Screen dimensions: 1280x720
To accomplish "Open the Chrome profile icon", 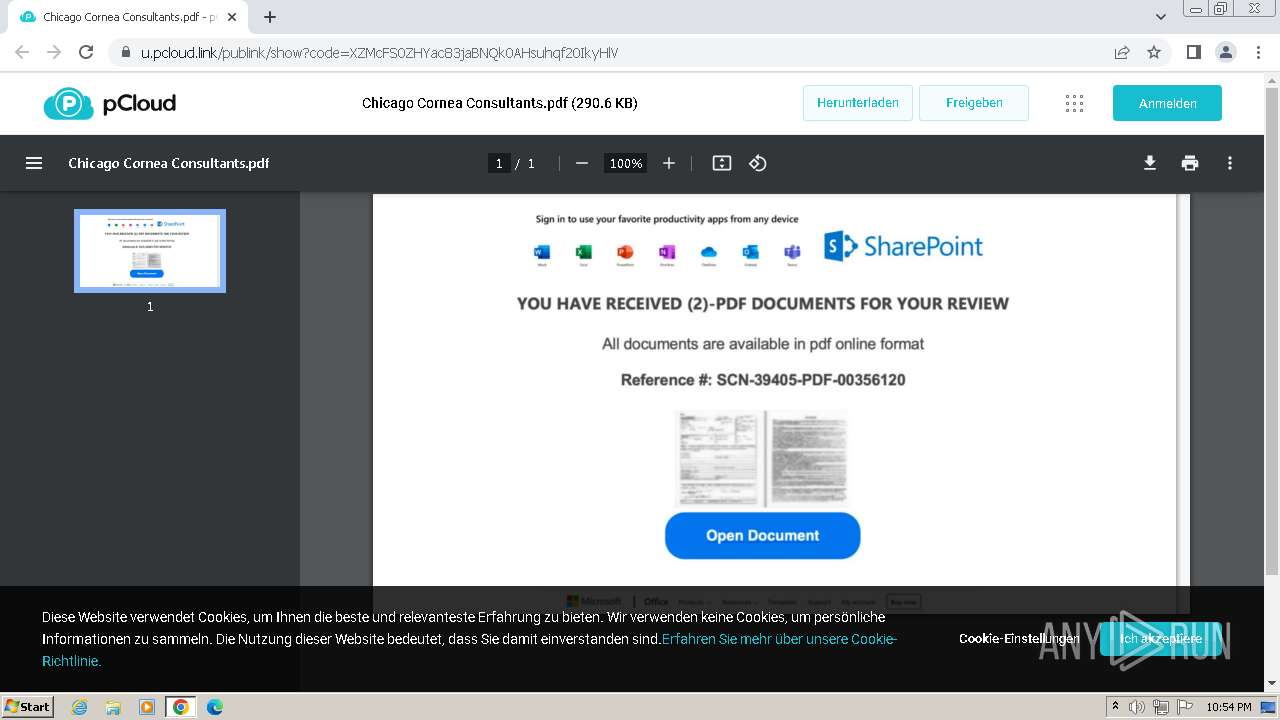I will pos(1225,52).
